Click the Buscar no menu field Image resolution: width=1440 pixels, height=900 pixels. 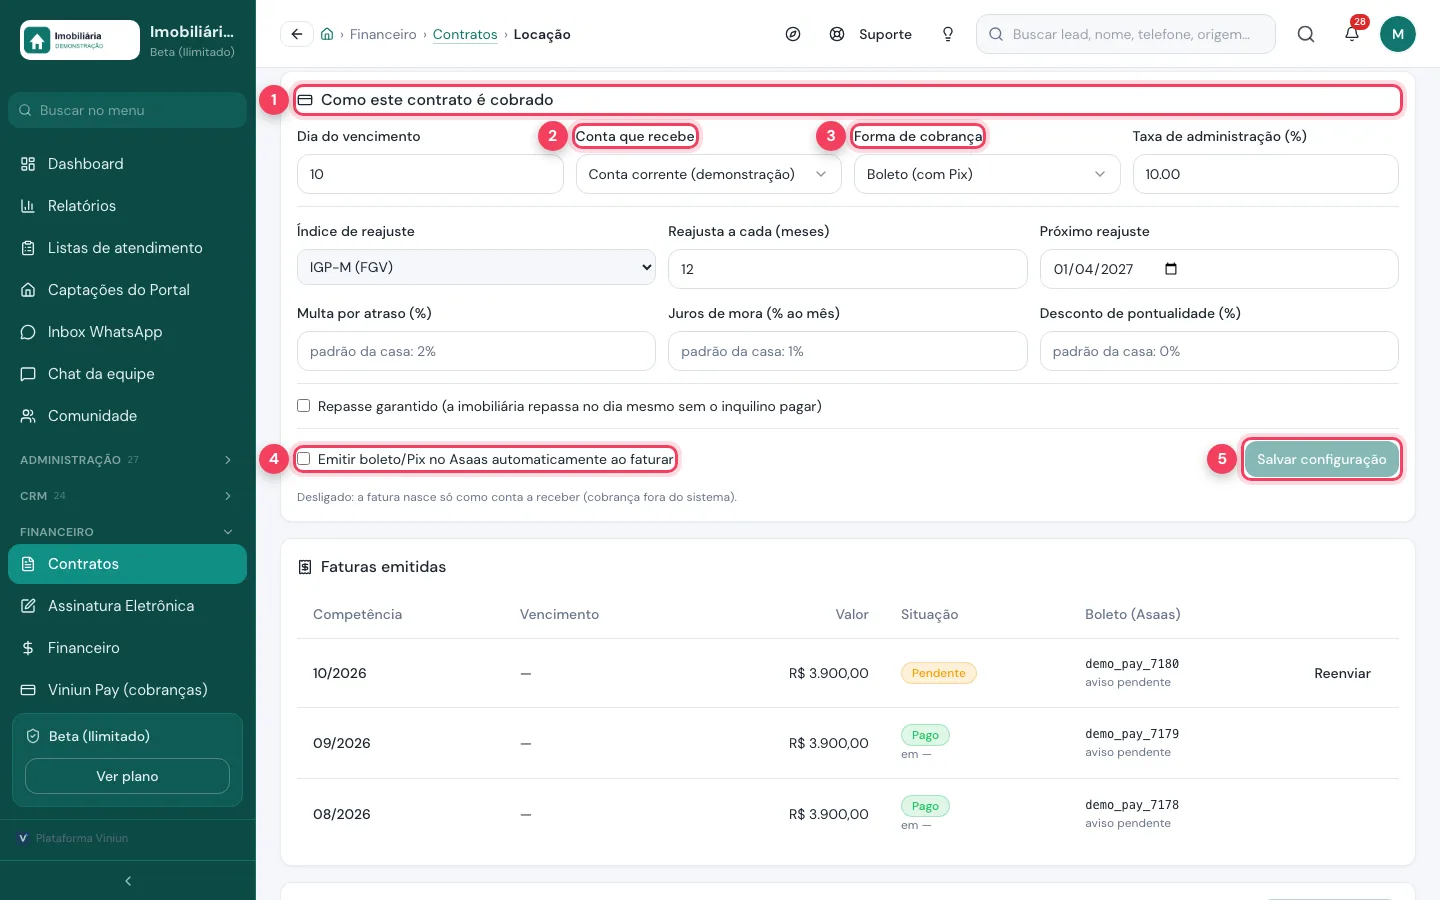(127, 110)
